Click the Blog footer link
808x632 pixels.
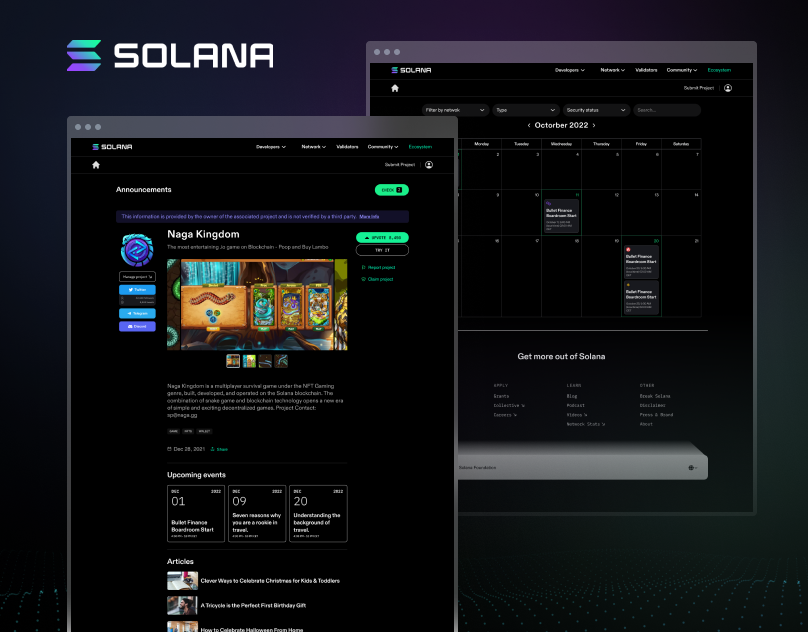(x=571, y=396)
